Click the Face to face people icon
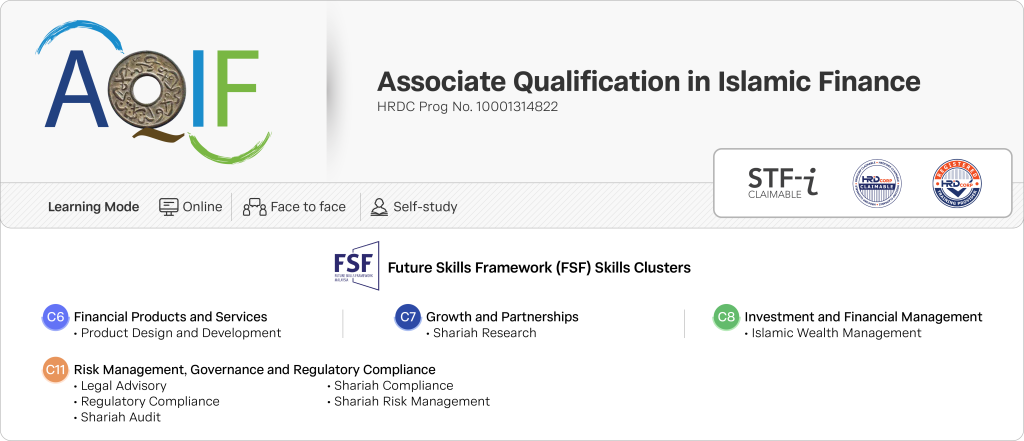1024x441 pixels. click(254, 207)
